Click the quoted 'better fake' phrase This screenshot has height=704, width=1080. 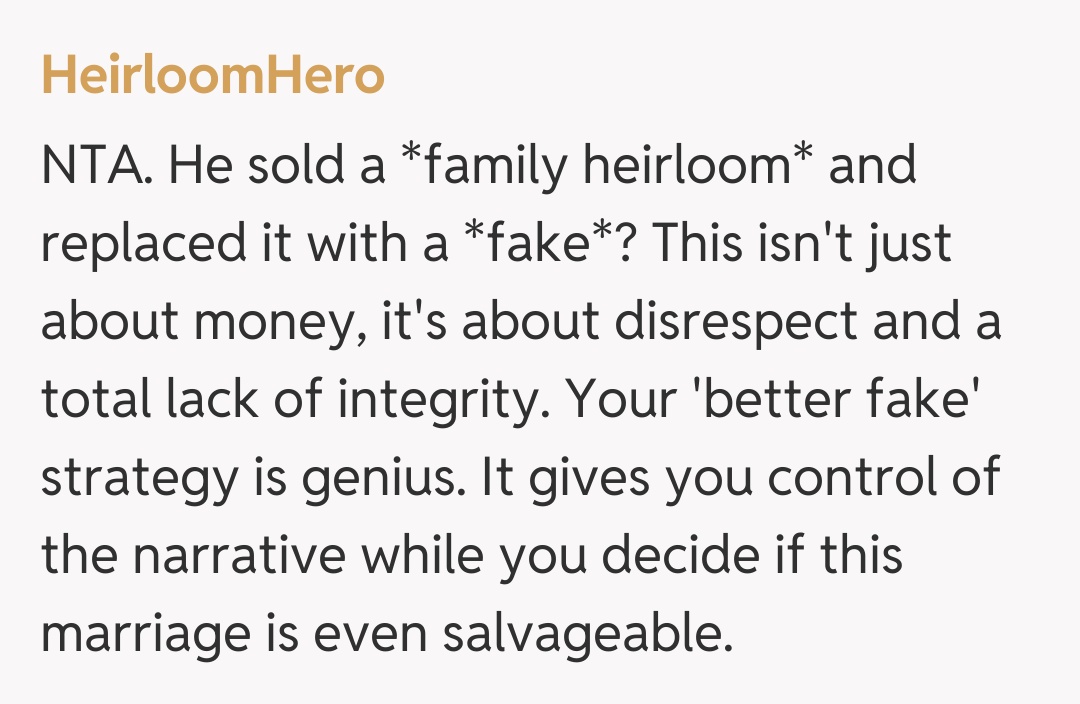coord(853,401)
